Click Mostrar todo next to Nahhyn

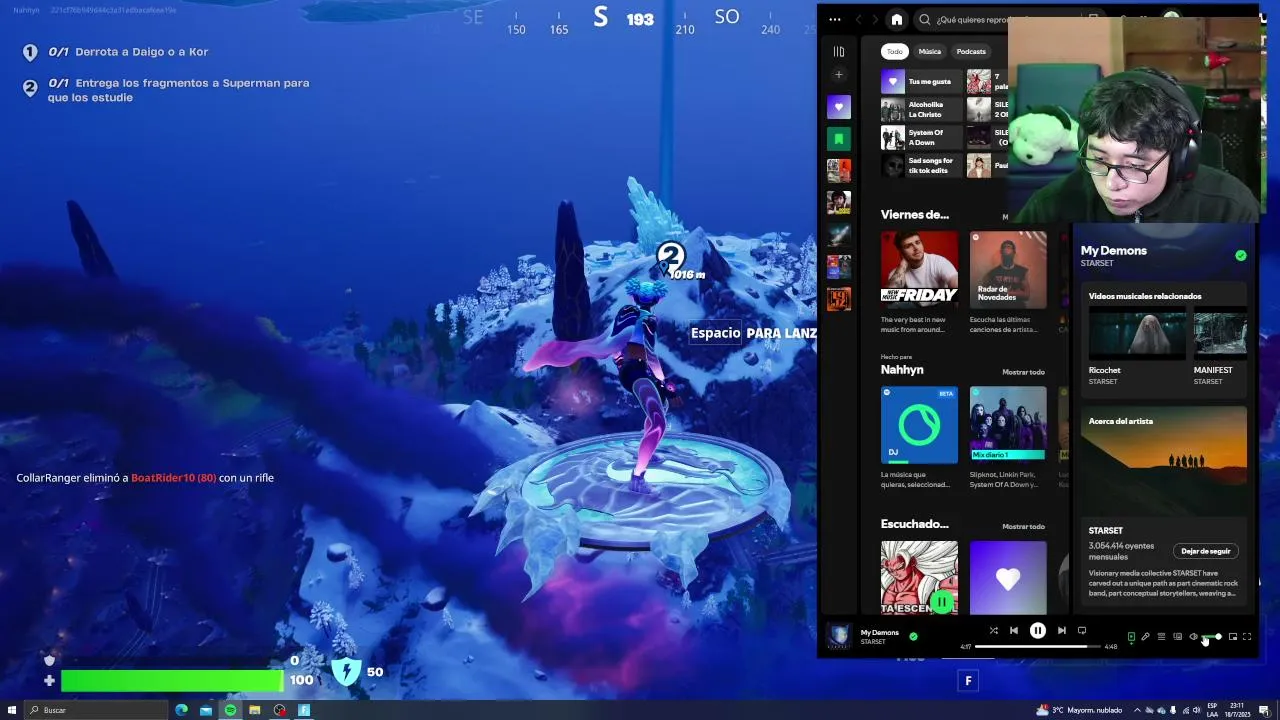tap(1023, 372)
